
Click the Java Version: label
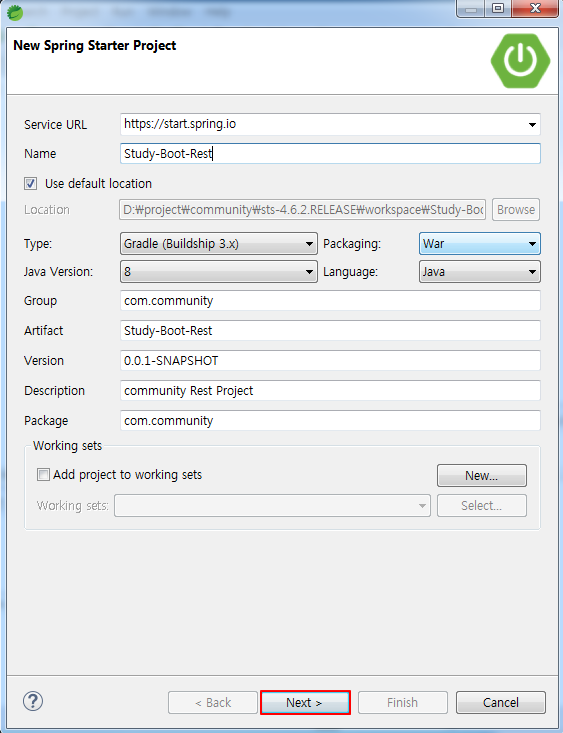58,272
